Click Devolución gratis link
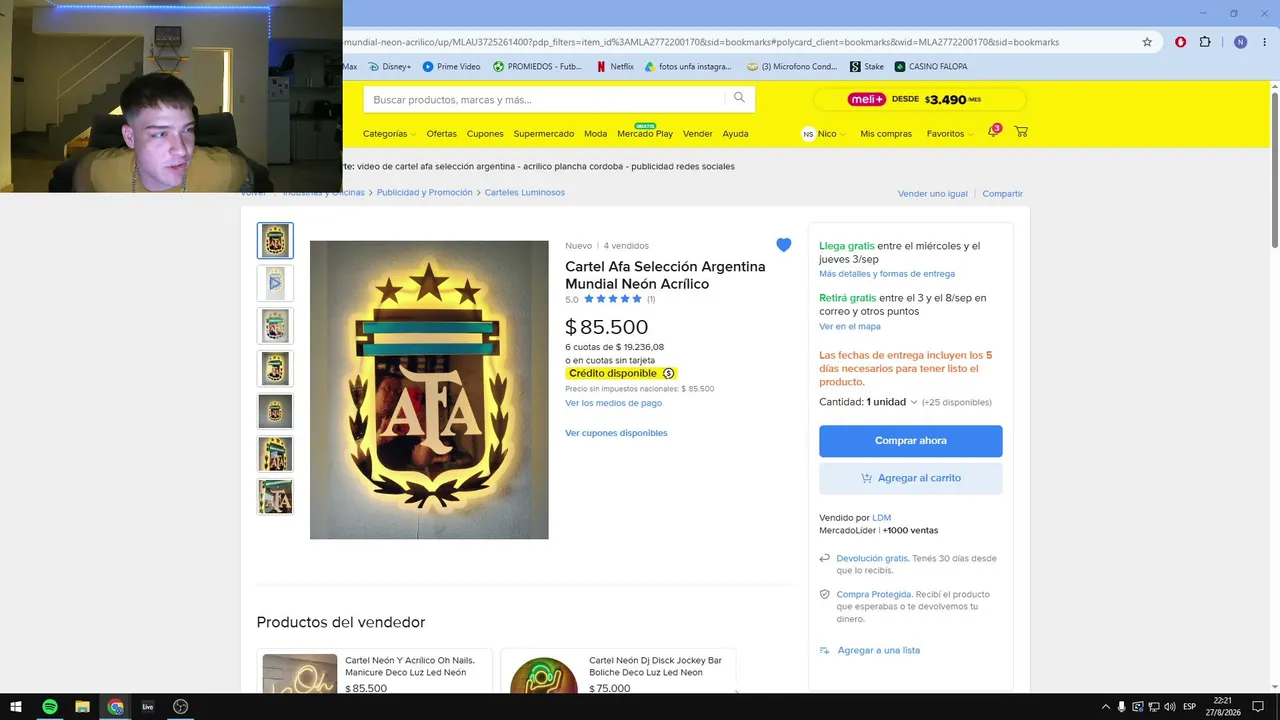 [872, 559]
